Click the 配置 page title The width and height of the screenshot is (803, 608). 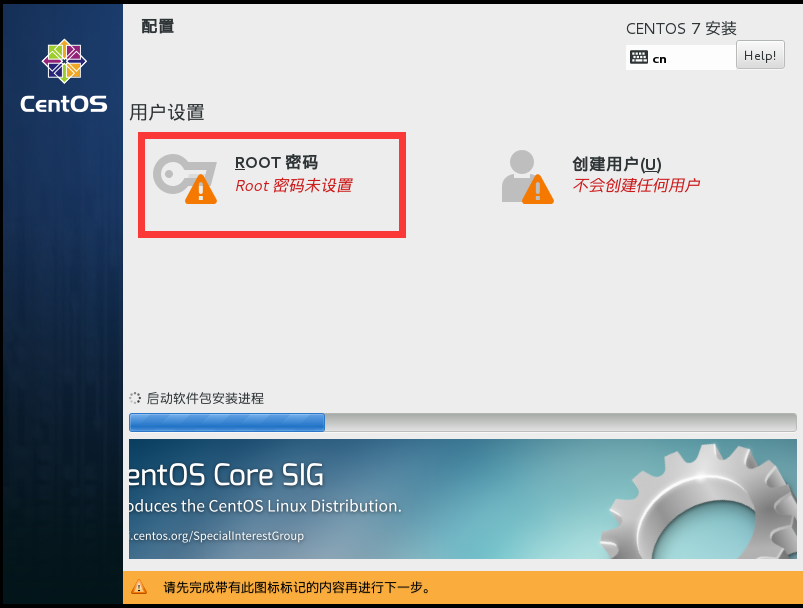[x=158, y=26]
